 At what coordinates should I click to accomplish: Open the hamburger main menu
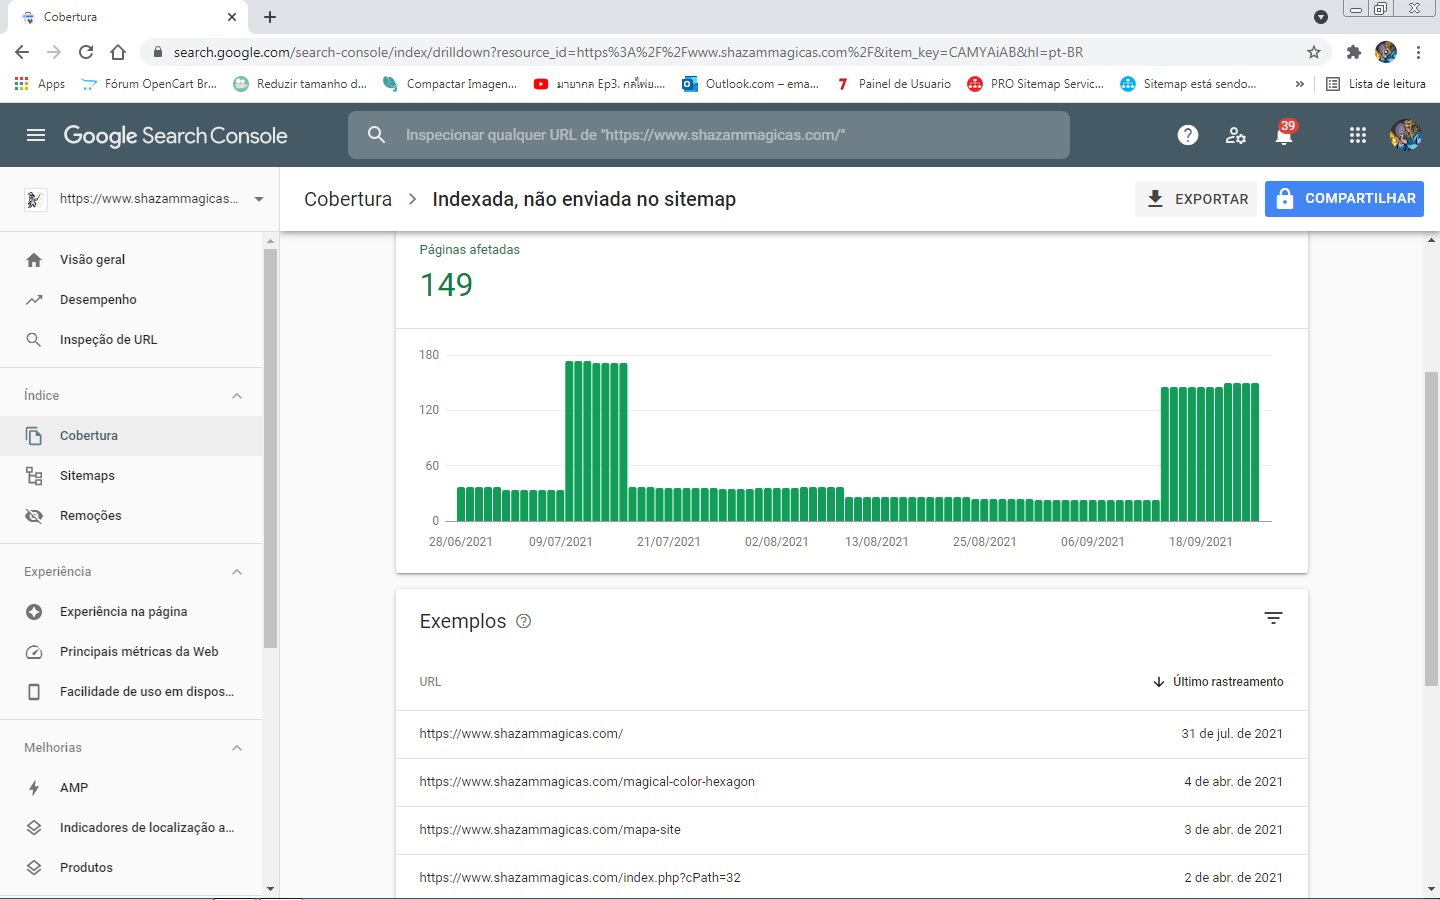pyautogui.click(x=36, y=135)
